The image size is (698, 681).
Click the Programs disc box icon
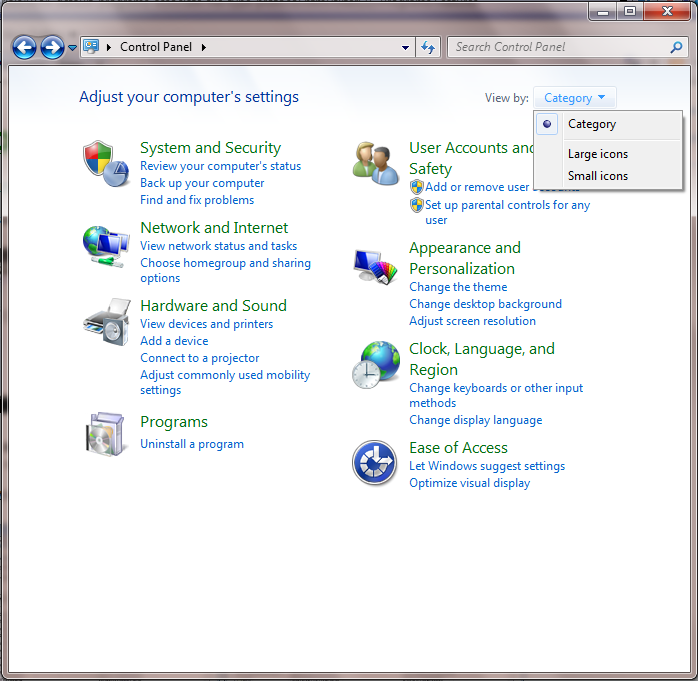(x=105, y=434)
